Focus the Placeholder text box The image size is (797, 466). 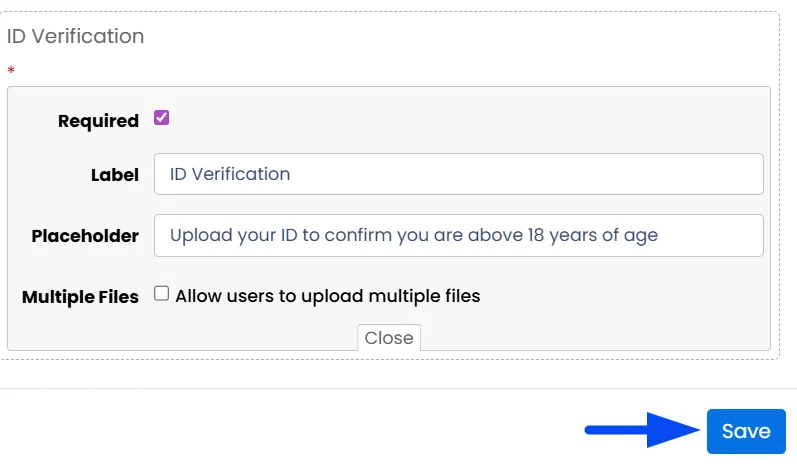point(458,235)
